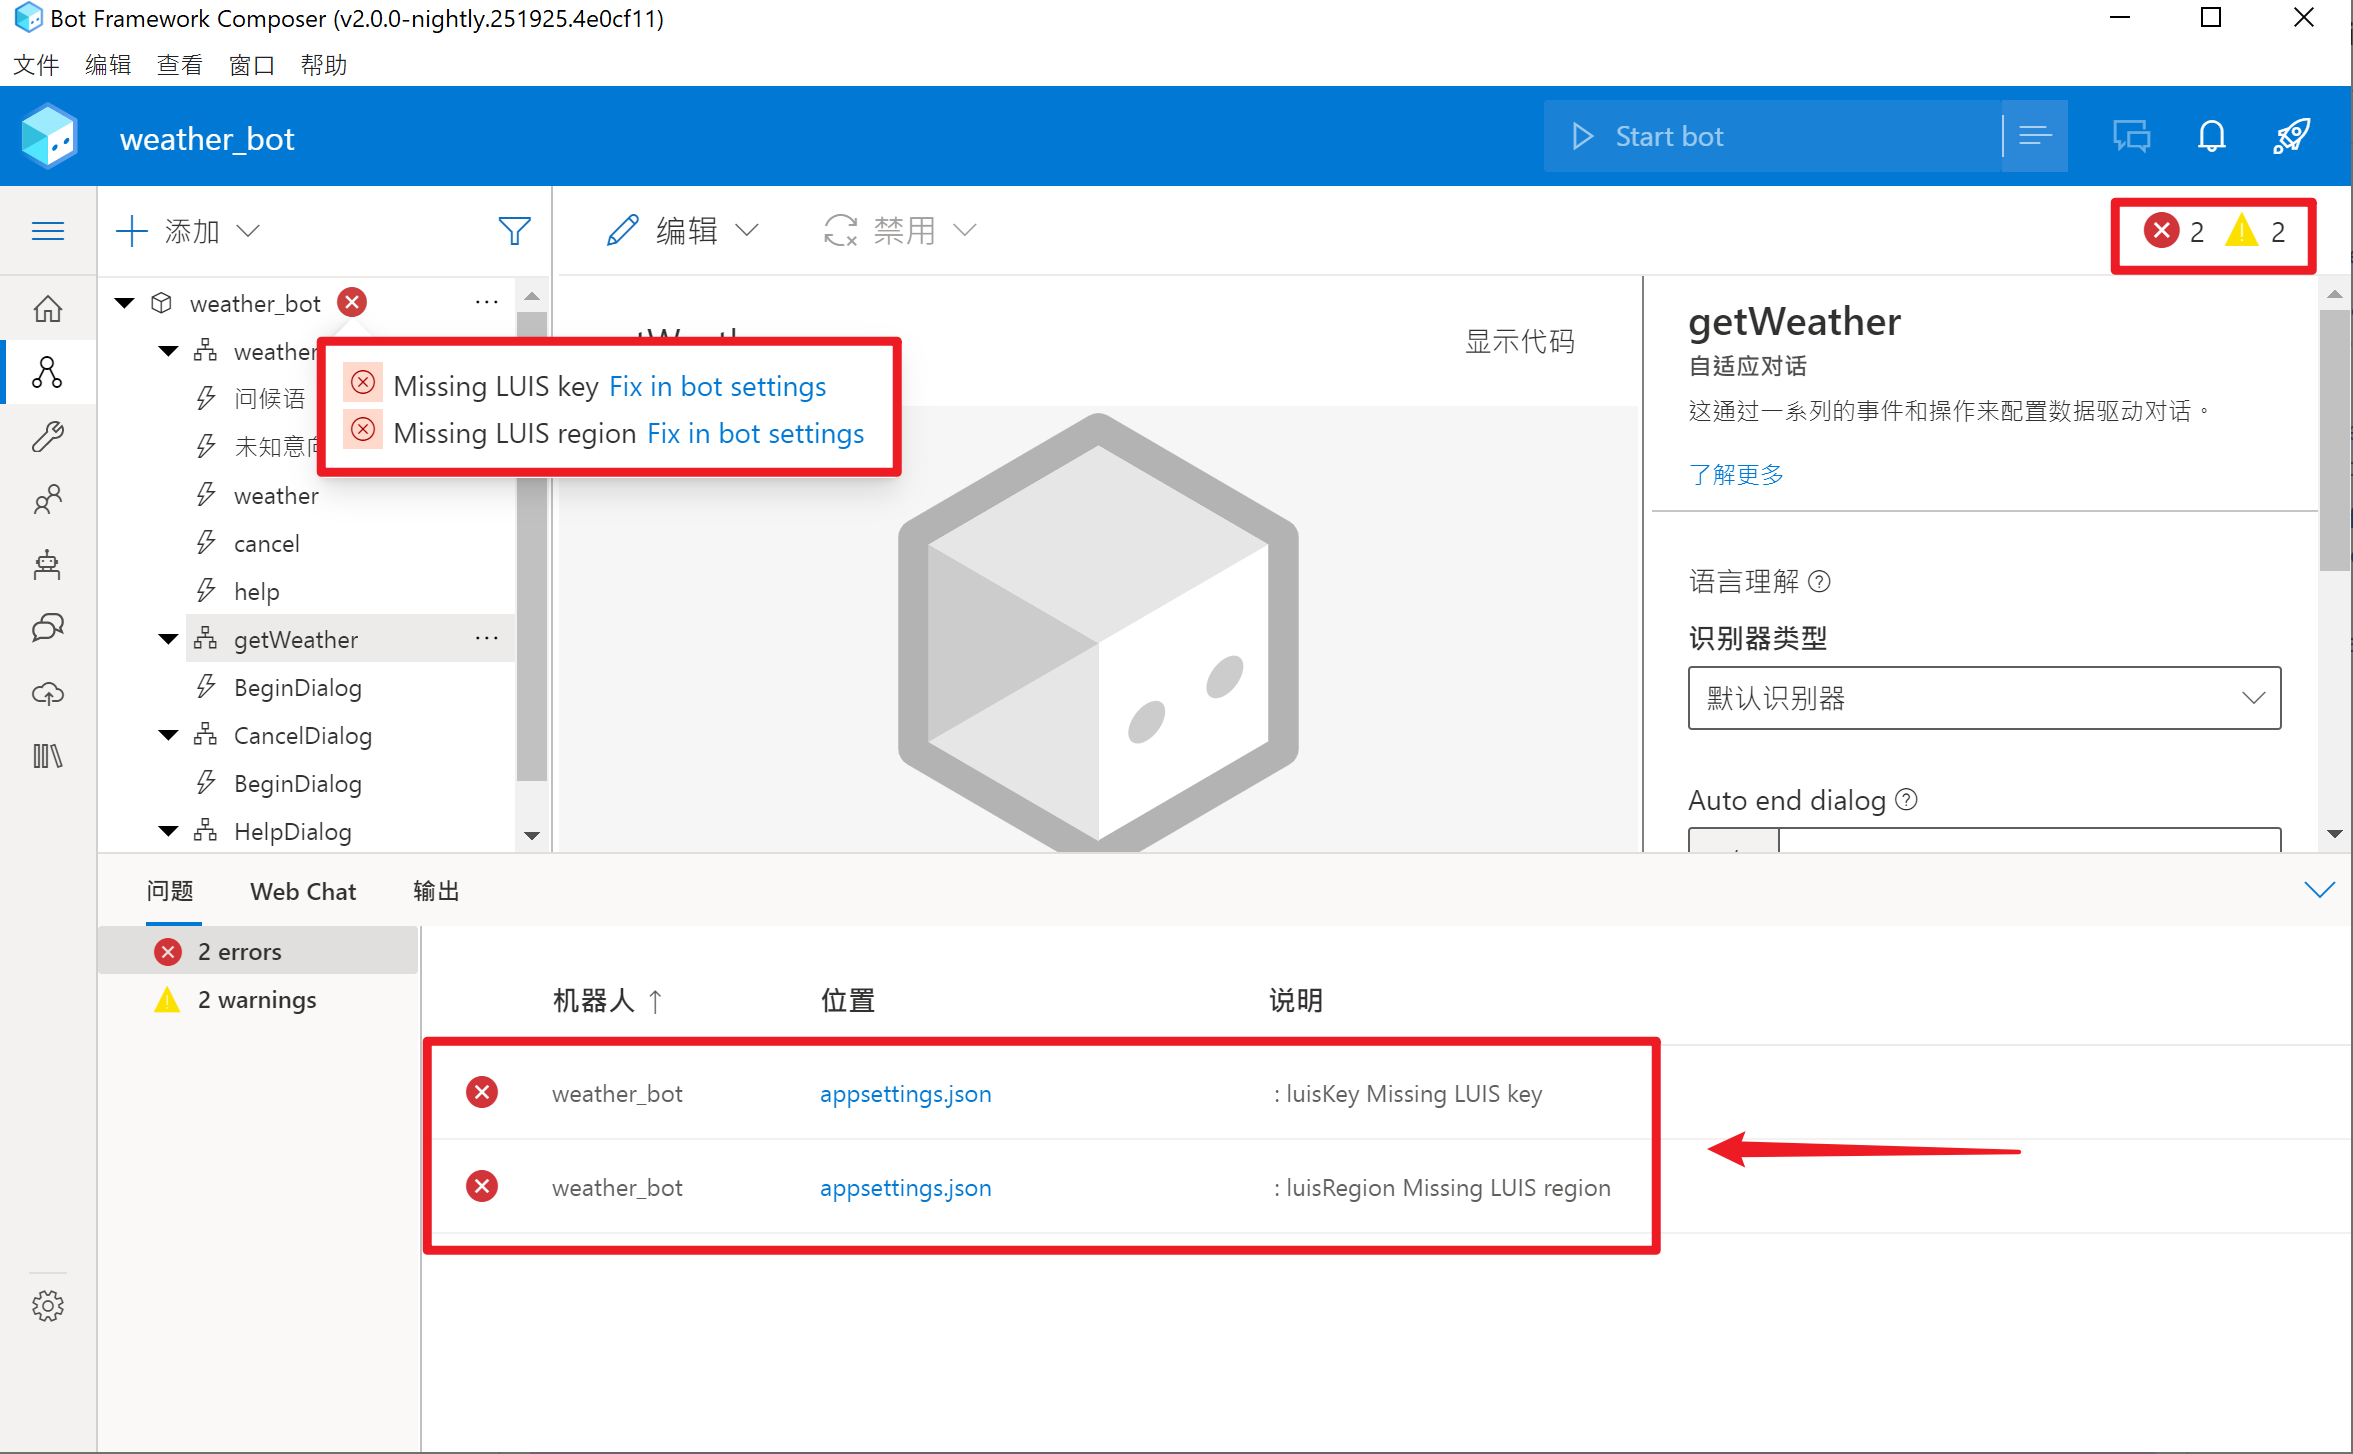This screenshot has width=2353, height=1454.
Task: Open the 文件 menu
Action: tap(36, 65)
